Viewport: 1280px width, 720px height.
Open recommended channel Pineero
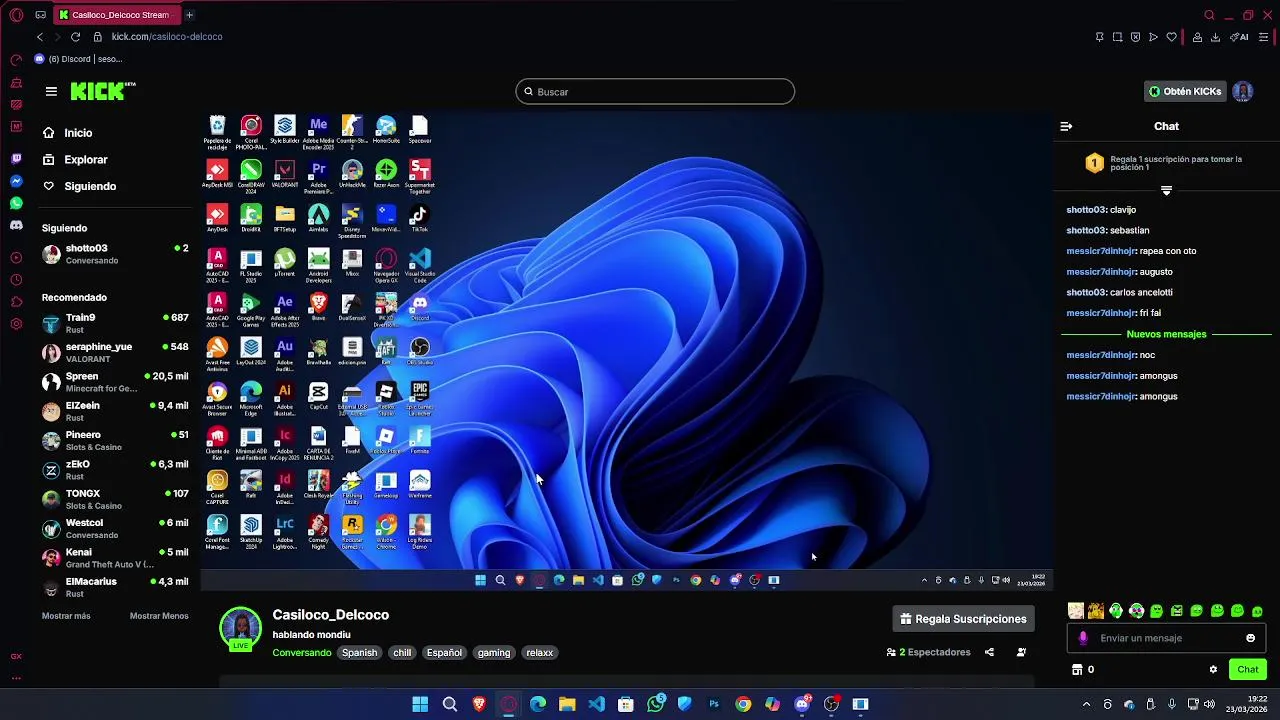point(114,441)
